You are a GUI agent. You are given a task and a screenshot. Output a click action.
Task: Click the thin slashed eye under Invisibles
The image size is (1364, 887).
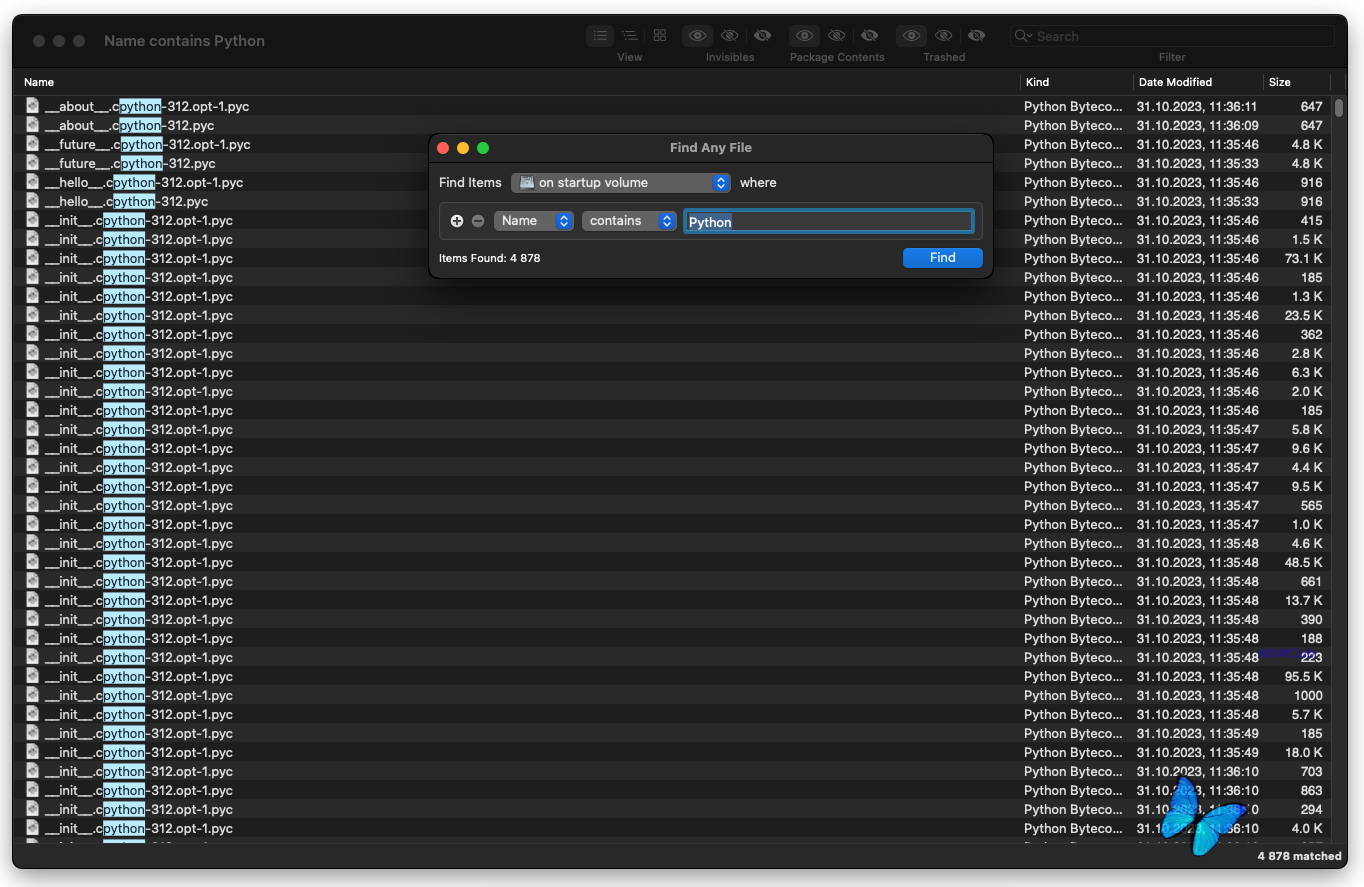click(x=730, y=36)
